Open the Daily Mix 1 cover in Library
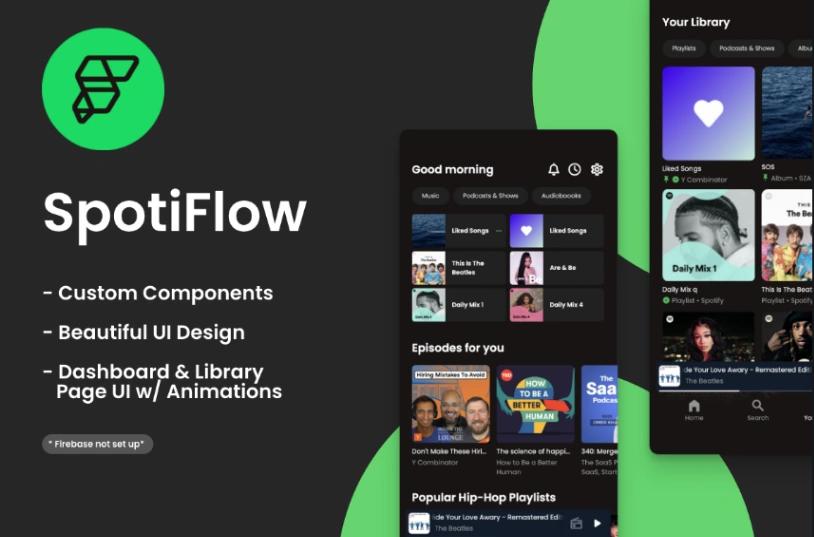814x537 pixels. point(709,235)
